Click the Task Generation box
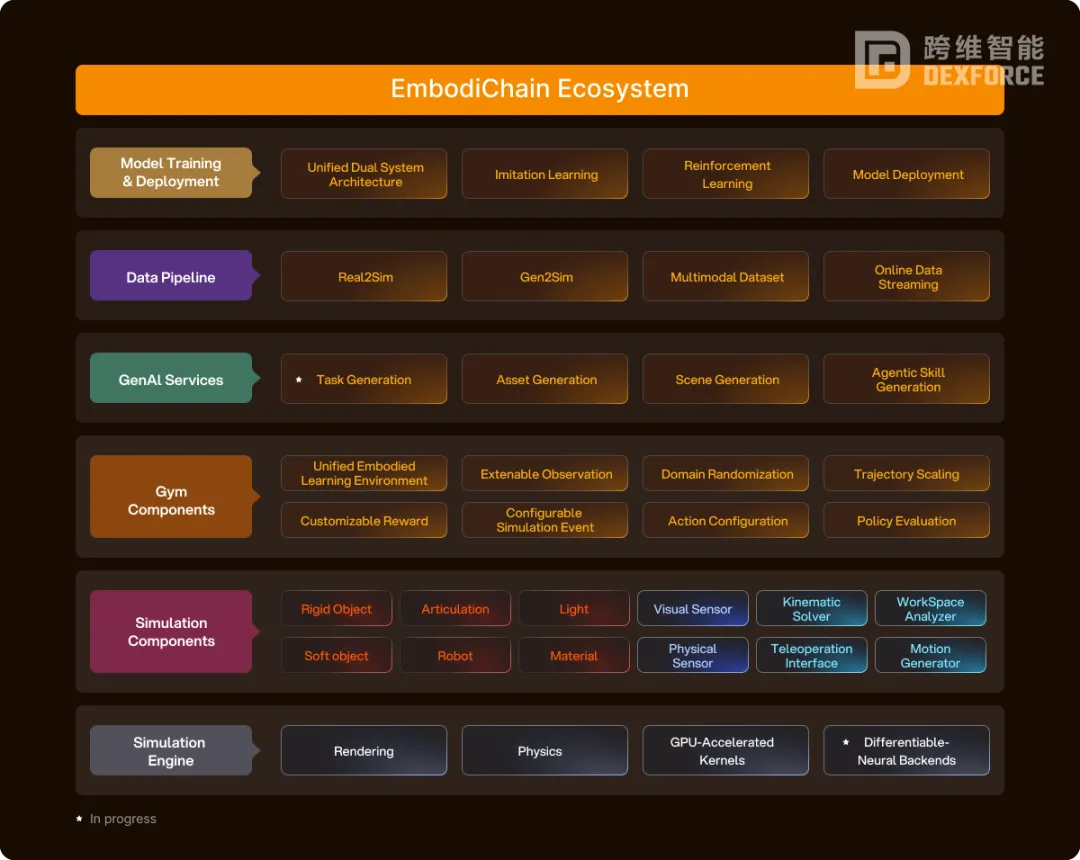 (364, 379)
